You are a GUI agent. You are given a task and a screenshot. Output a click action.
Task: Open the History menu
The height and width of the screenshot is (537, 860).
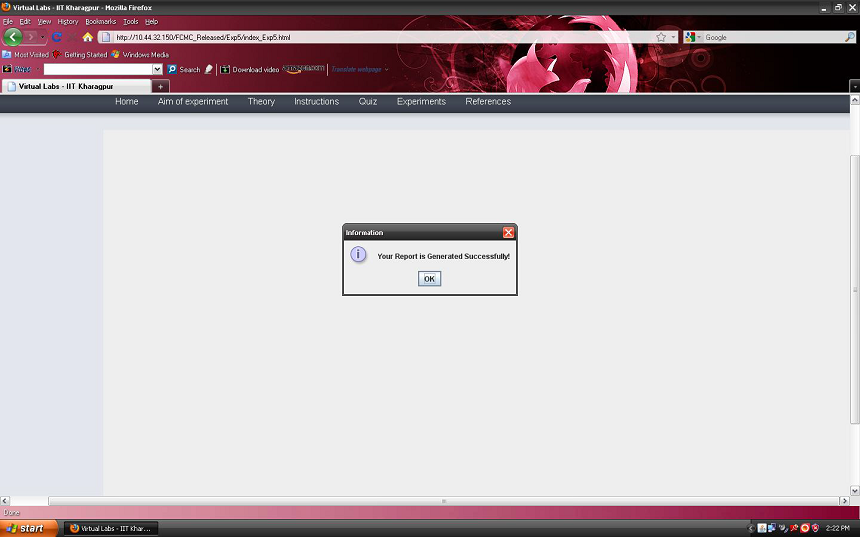tap(67, 21)
